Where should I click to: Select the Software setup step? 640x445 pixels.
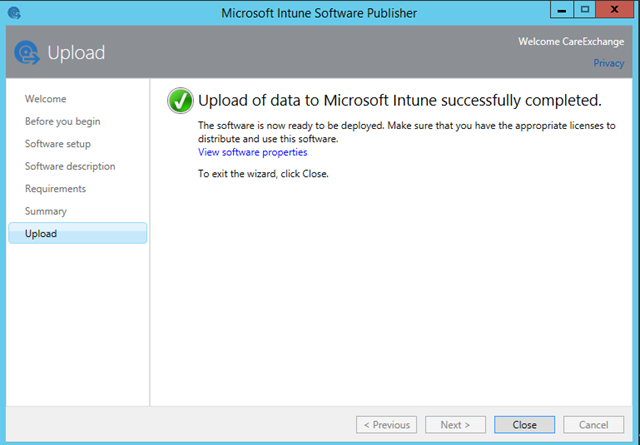click(58, 144)
